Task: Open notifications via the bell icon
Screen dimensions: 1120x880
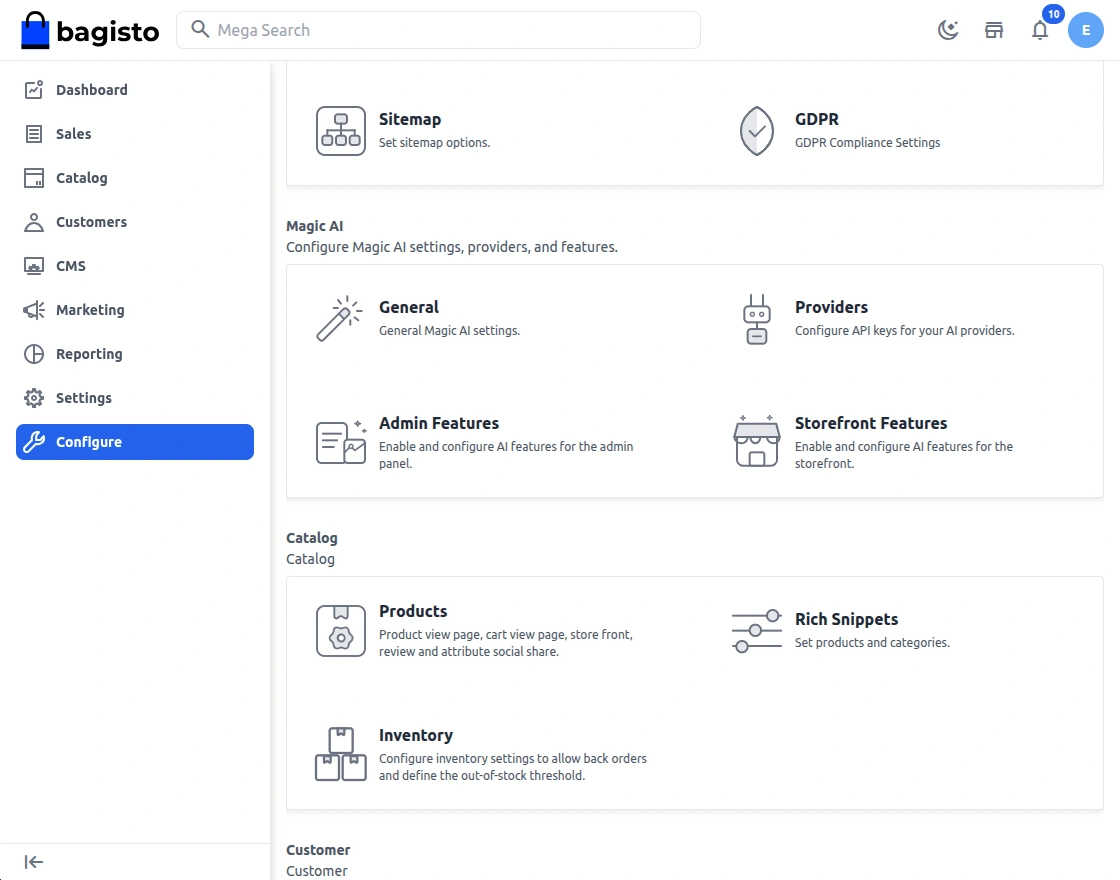Action: 1040,31
